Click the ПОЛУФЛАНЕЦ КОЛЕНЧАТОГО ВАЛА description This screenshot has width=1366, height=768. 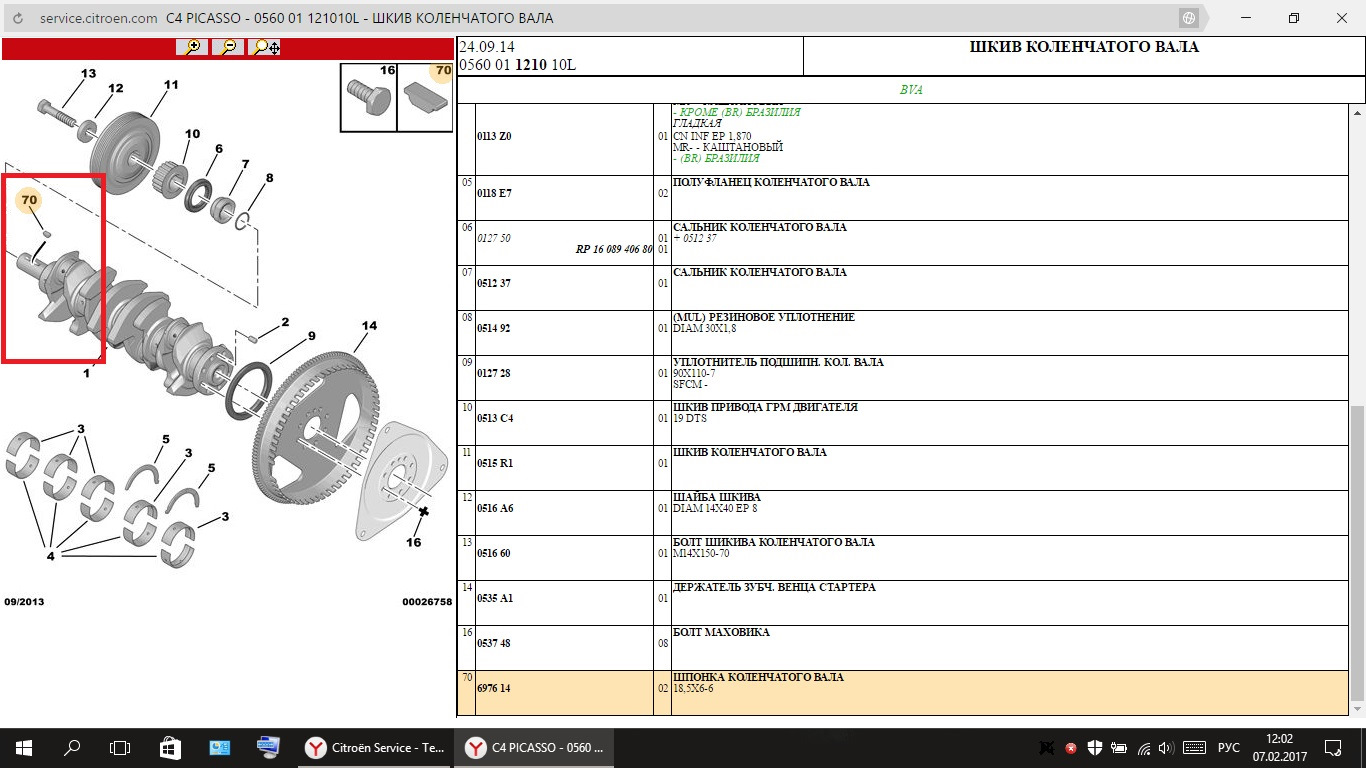771,182
